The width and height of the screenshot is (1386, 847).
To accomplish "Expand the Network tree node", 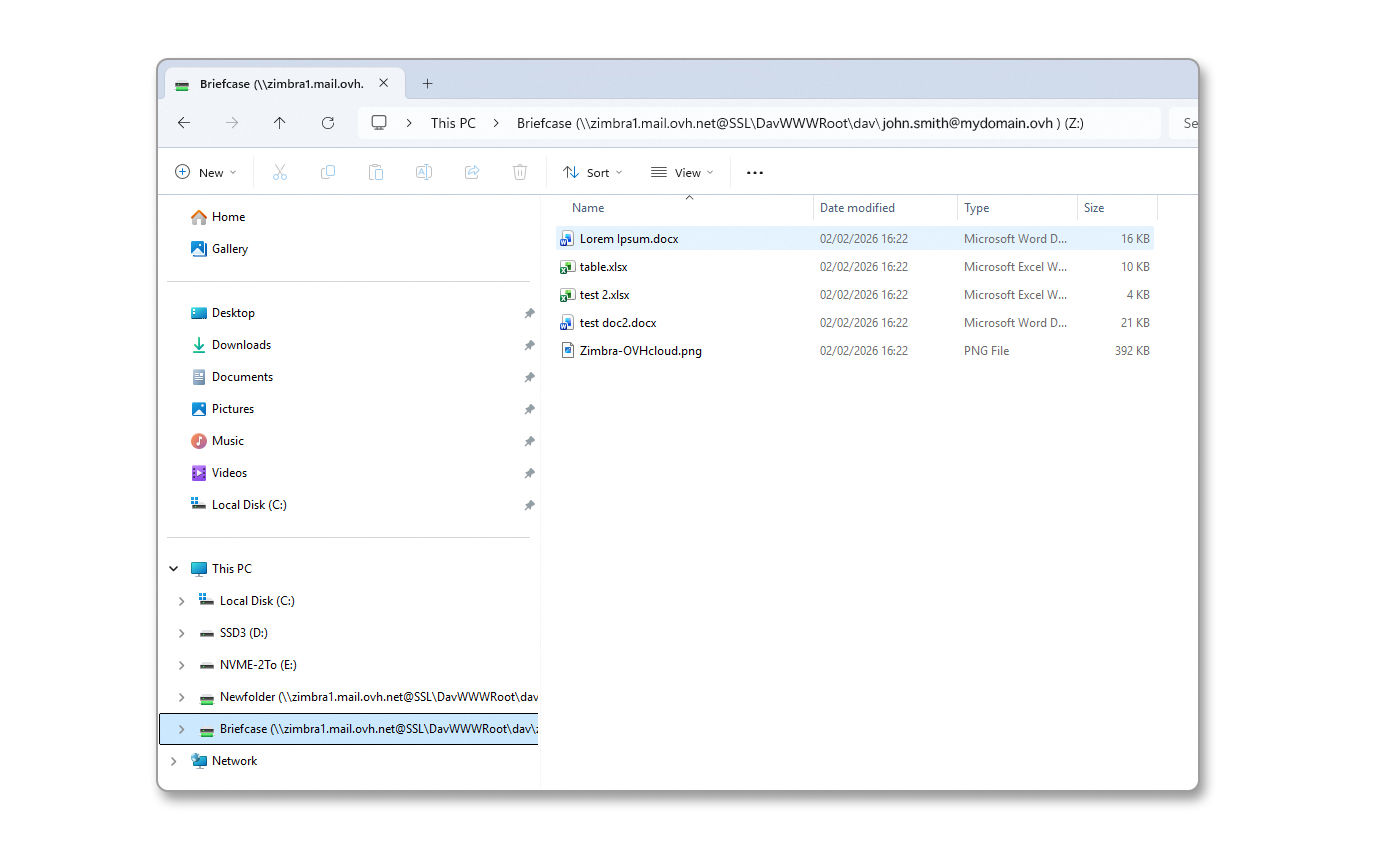I will tap(174, 761).
